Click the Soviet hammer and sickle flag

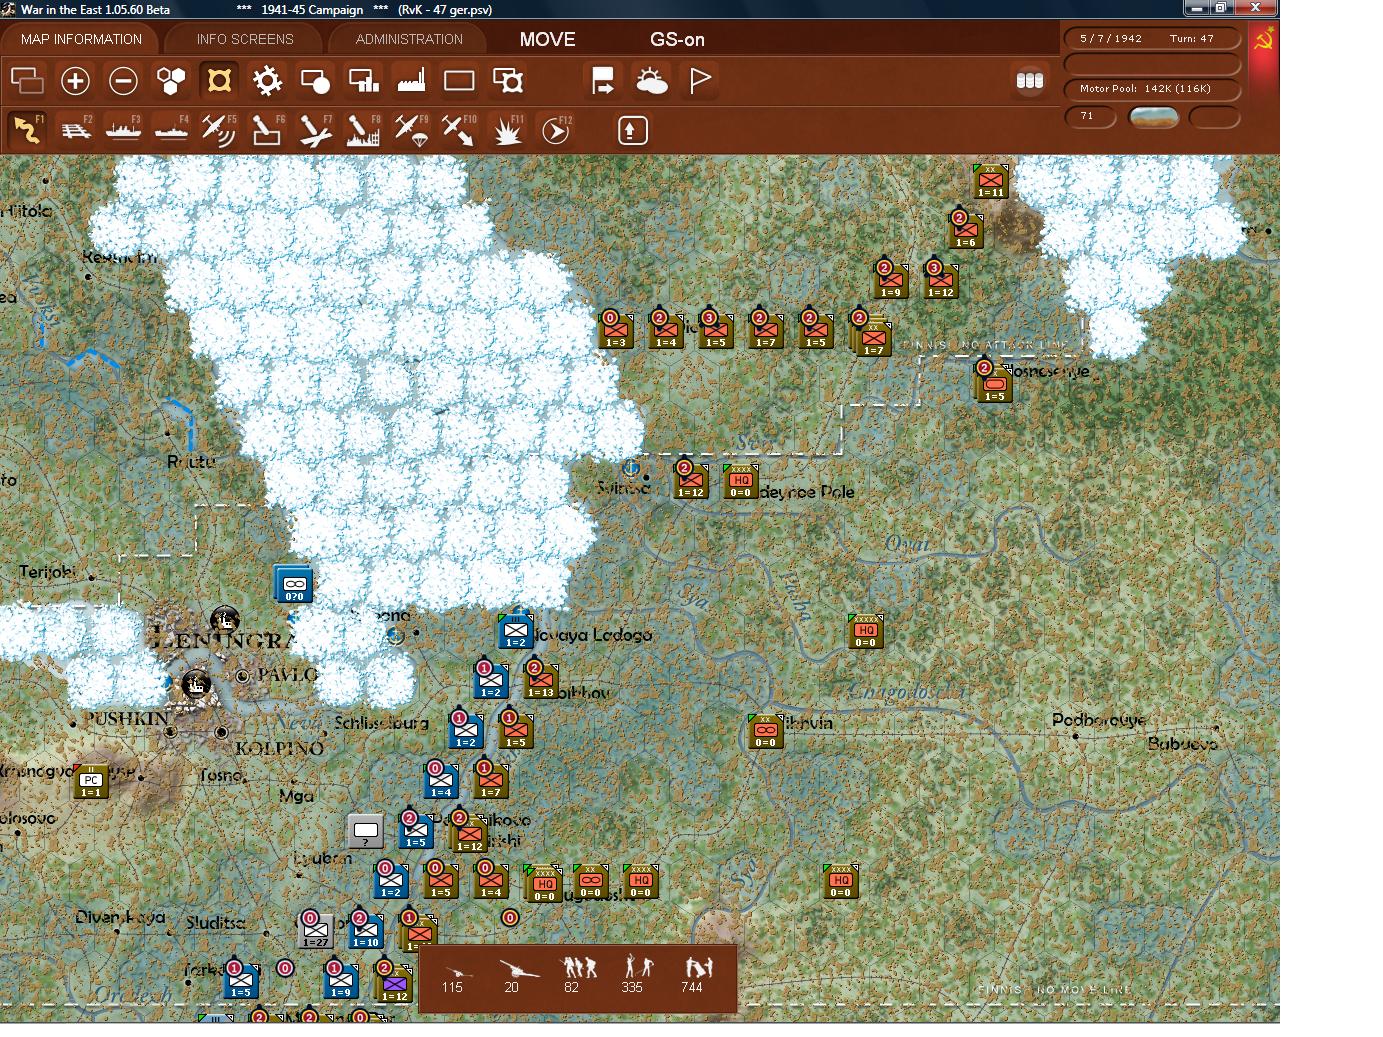[1264, 41]
